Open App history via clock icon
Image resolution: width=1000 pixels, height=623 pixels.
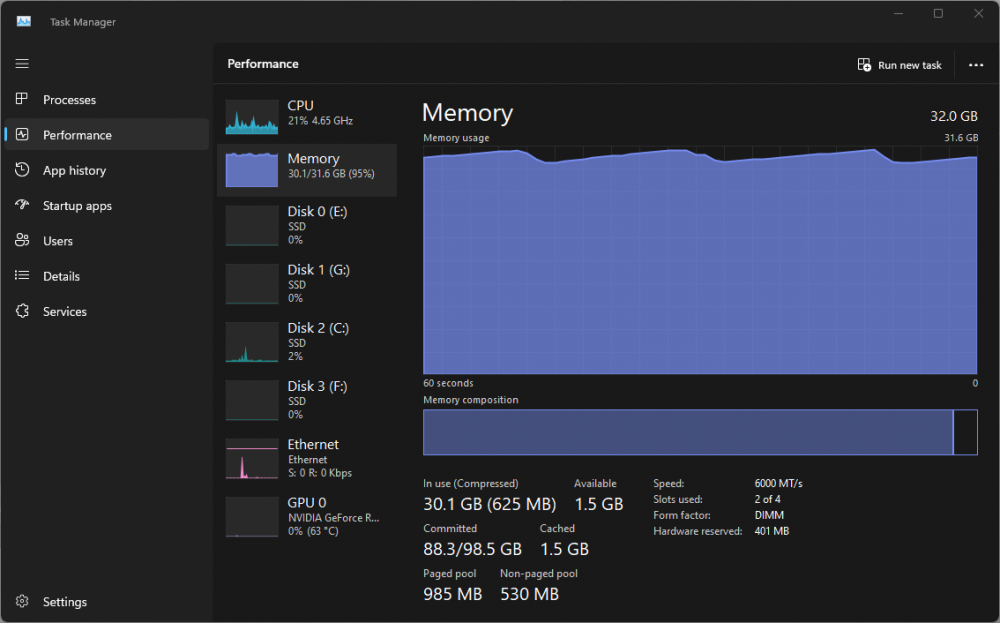point(22,170)
